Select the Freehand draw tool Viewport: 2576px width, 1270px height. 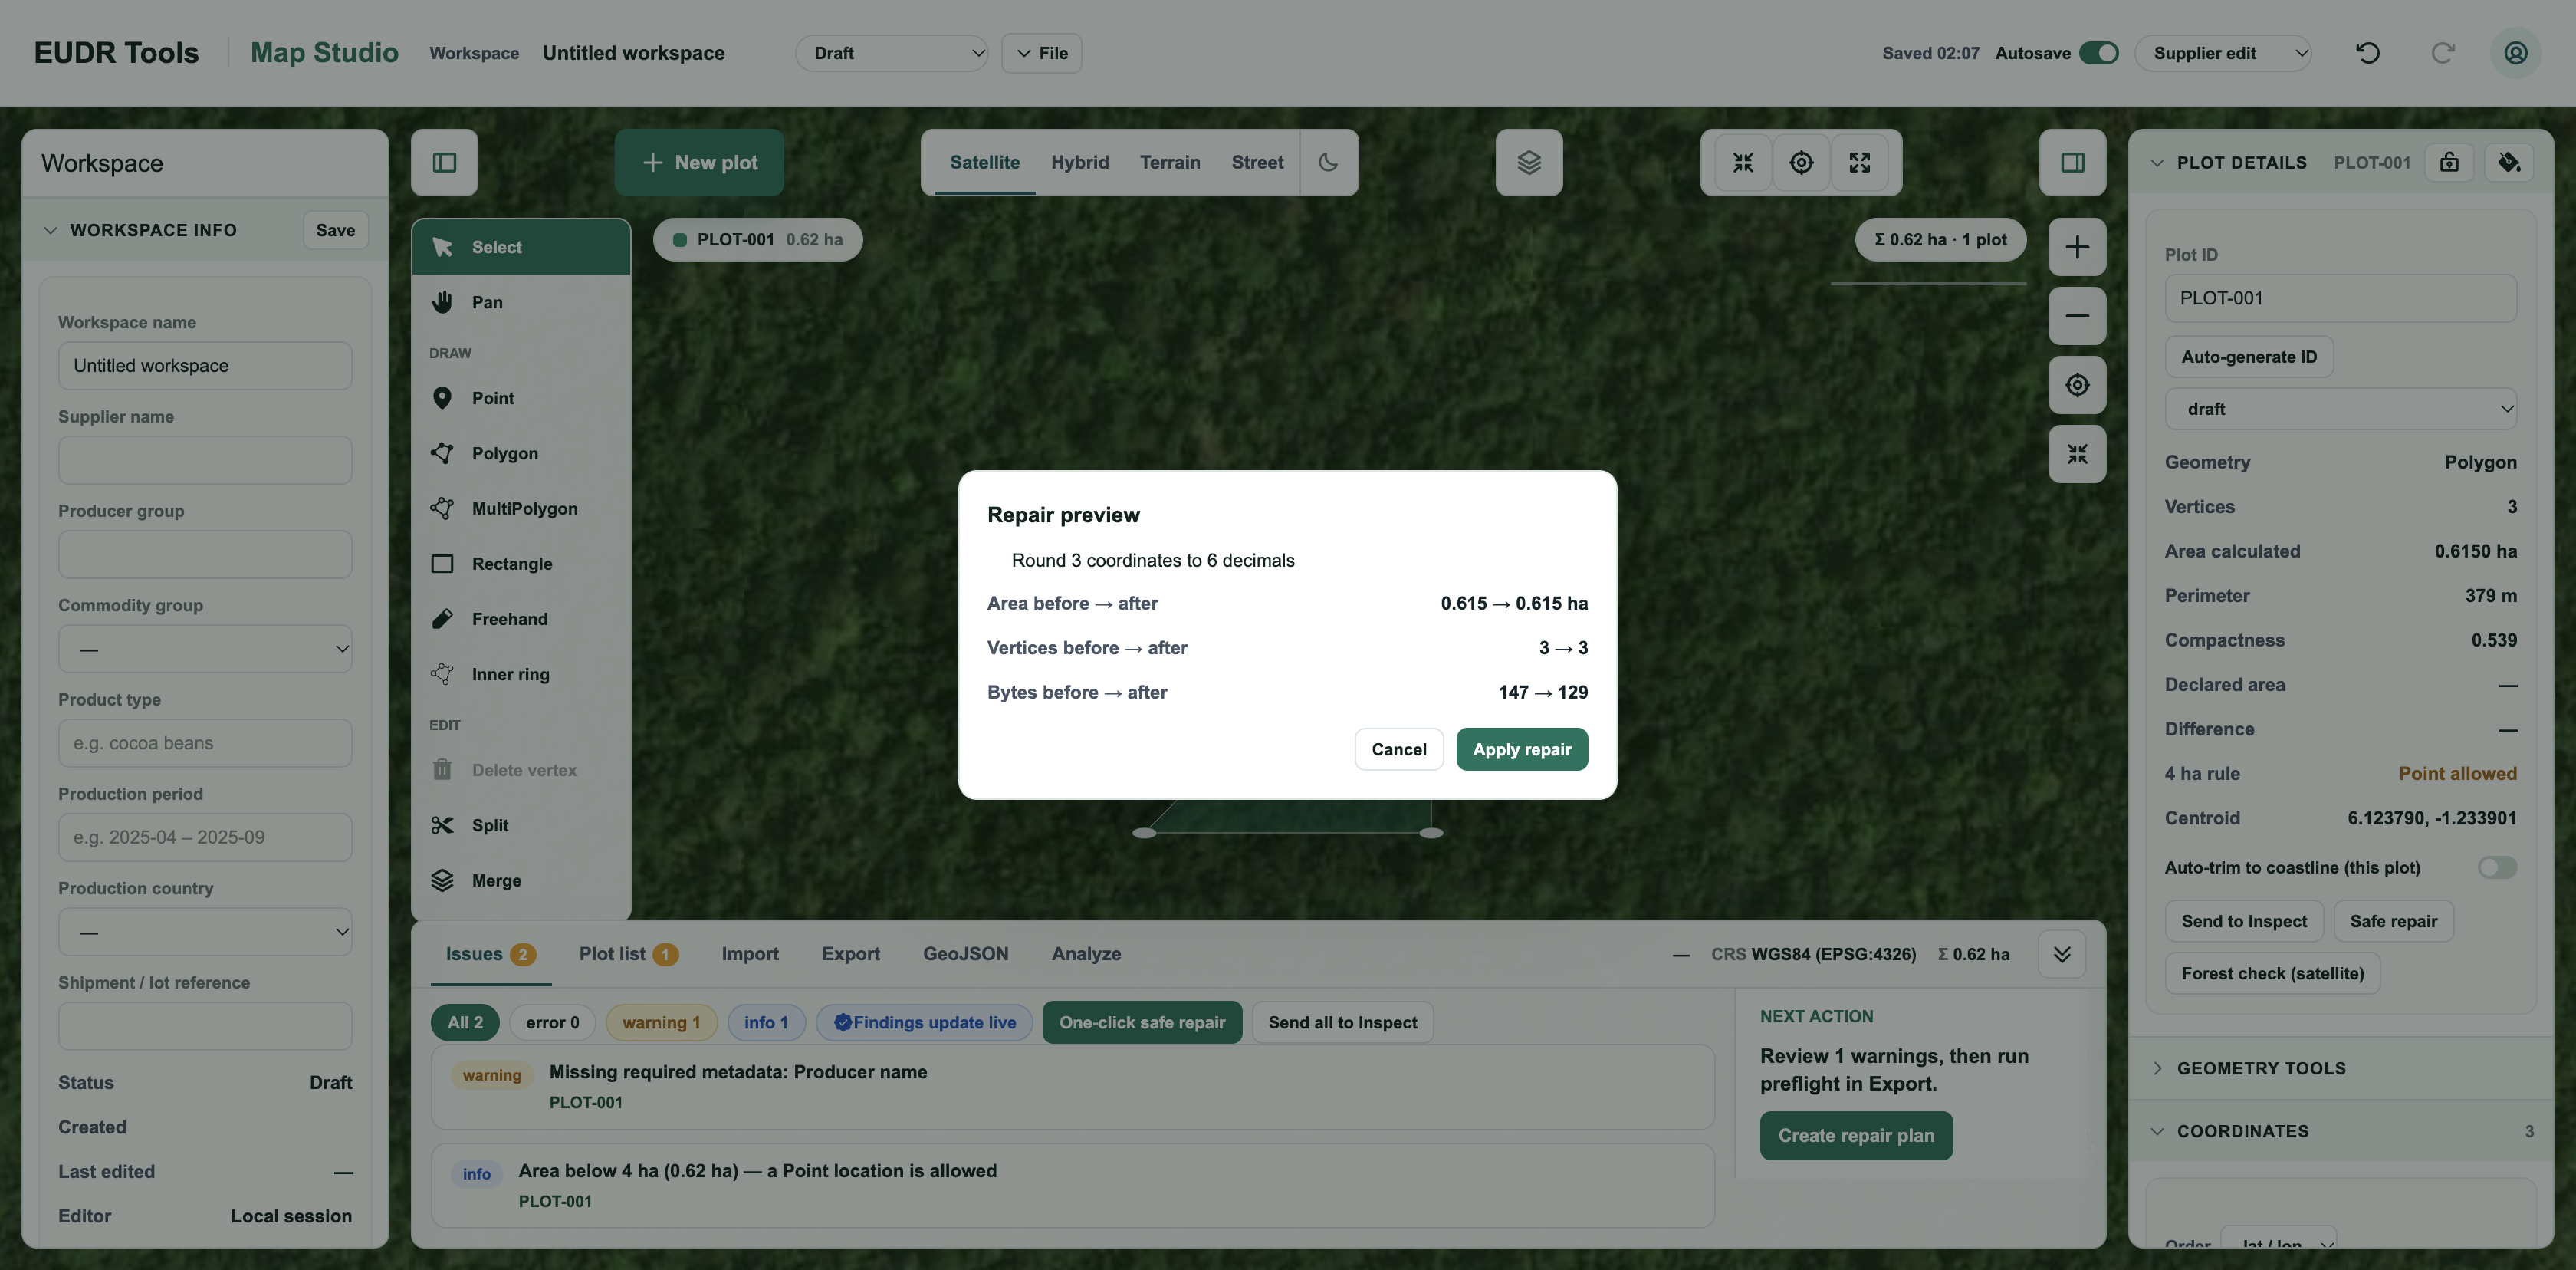[x=521, y=619]
